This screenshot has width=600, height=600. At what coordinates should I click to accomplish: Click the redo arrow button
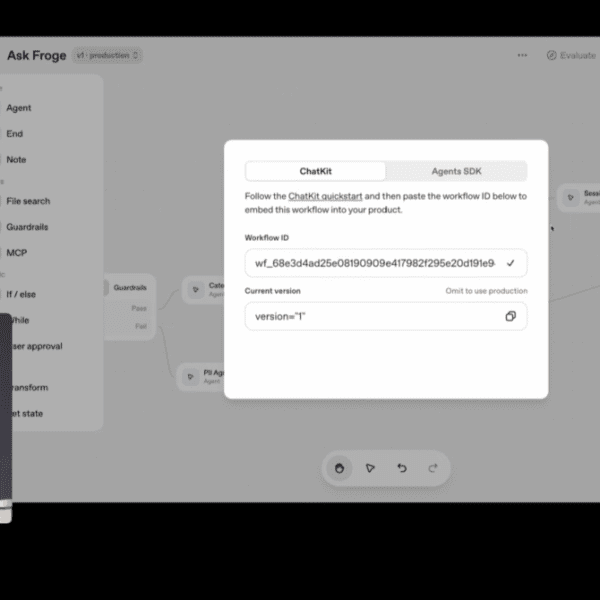coord(432,467)
